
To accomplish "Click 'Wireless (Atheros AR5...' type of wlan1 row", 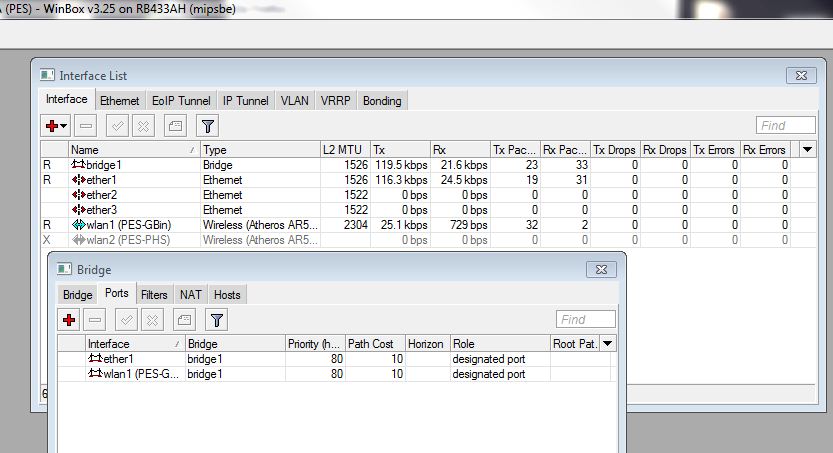I will (x=260, y=225).
